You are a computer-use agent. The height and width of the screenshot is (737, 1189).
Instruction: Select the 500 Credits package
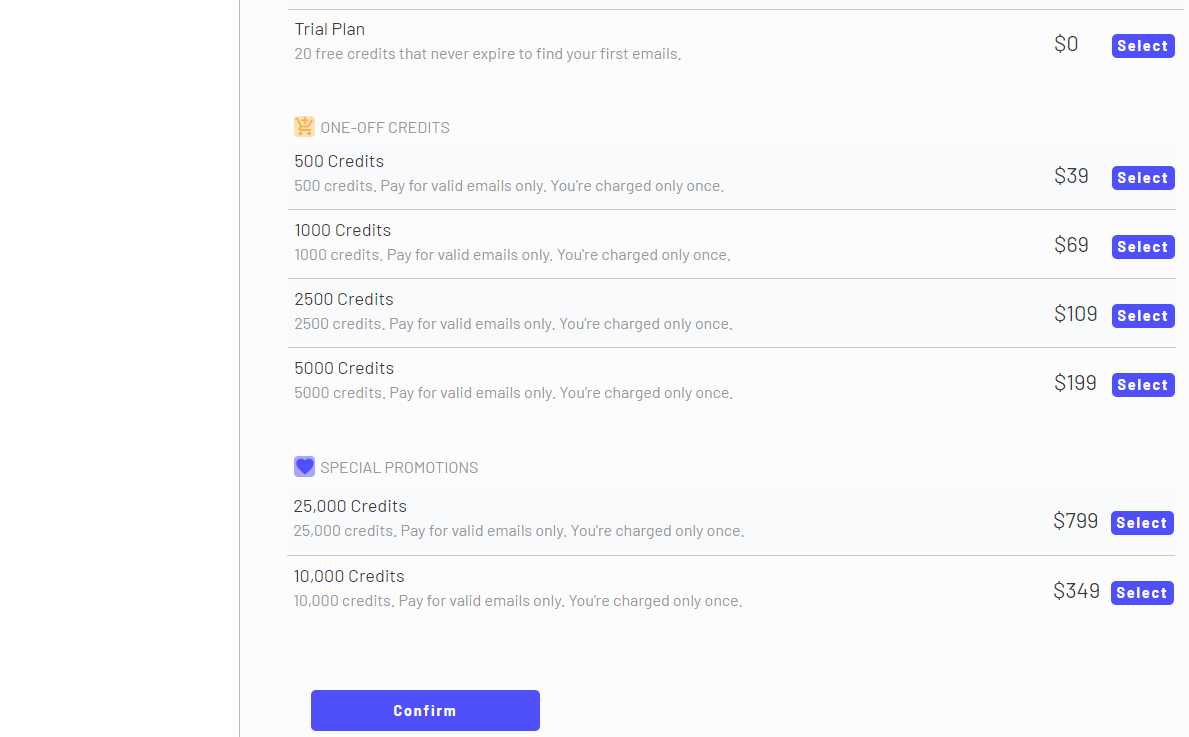point(1142,178)
